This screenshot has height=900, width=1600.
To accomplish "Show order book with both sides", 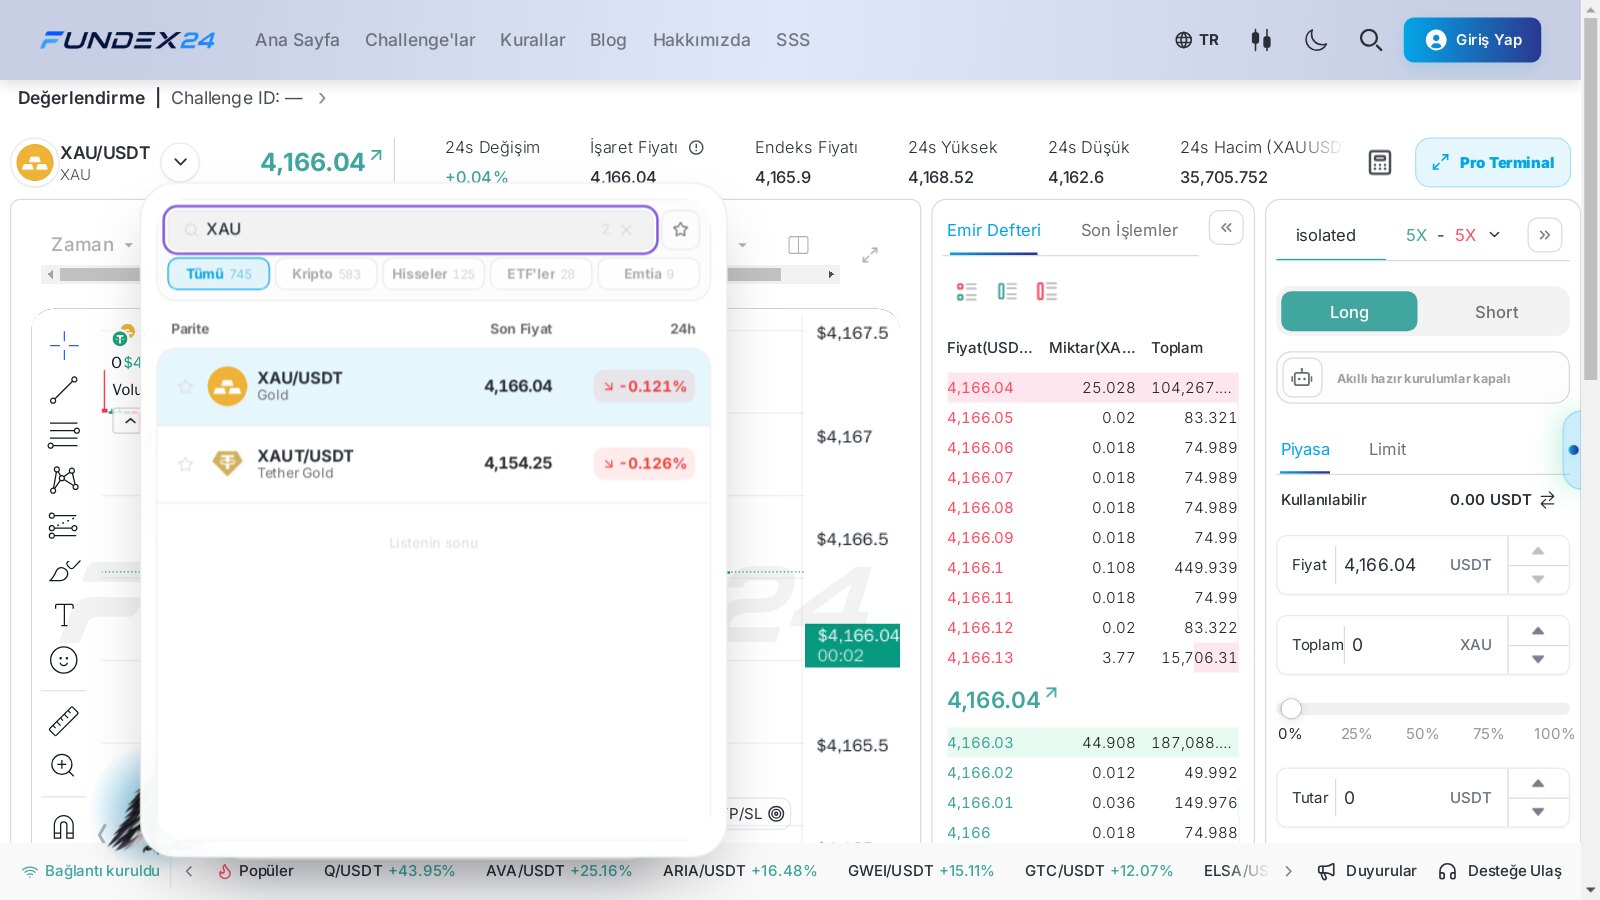I will click(x=966, y=291).
